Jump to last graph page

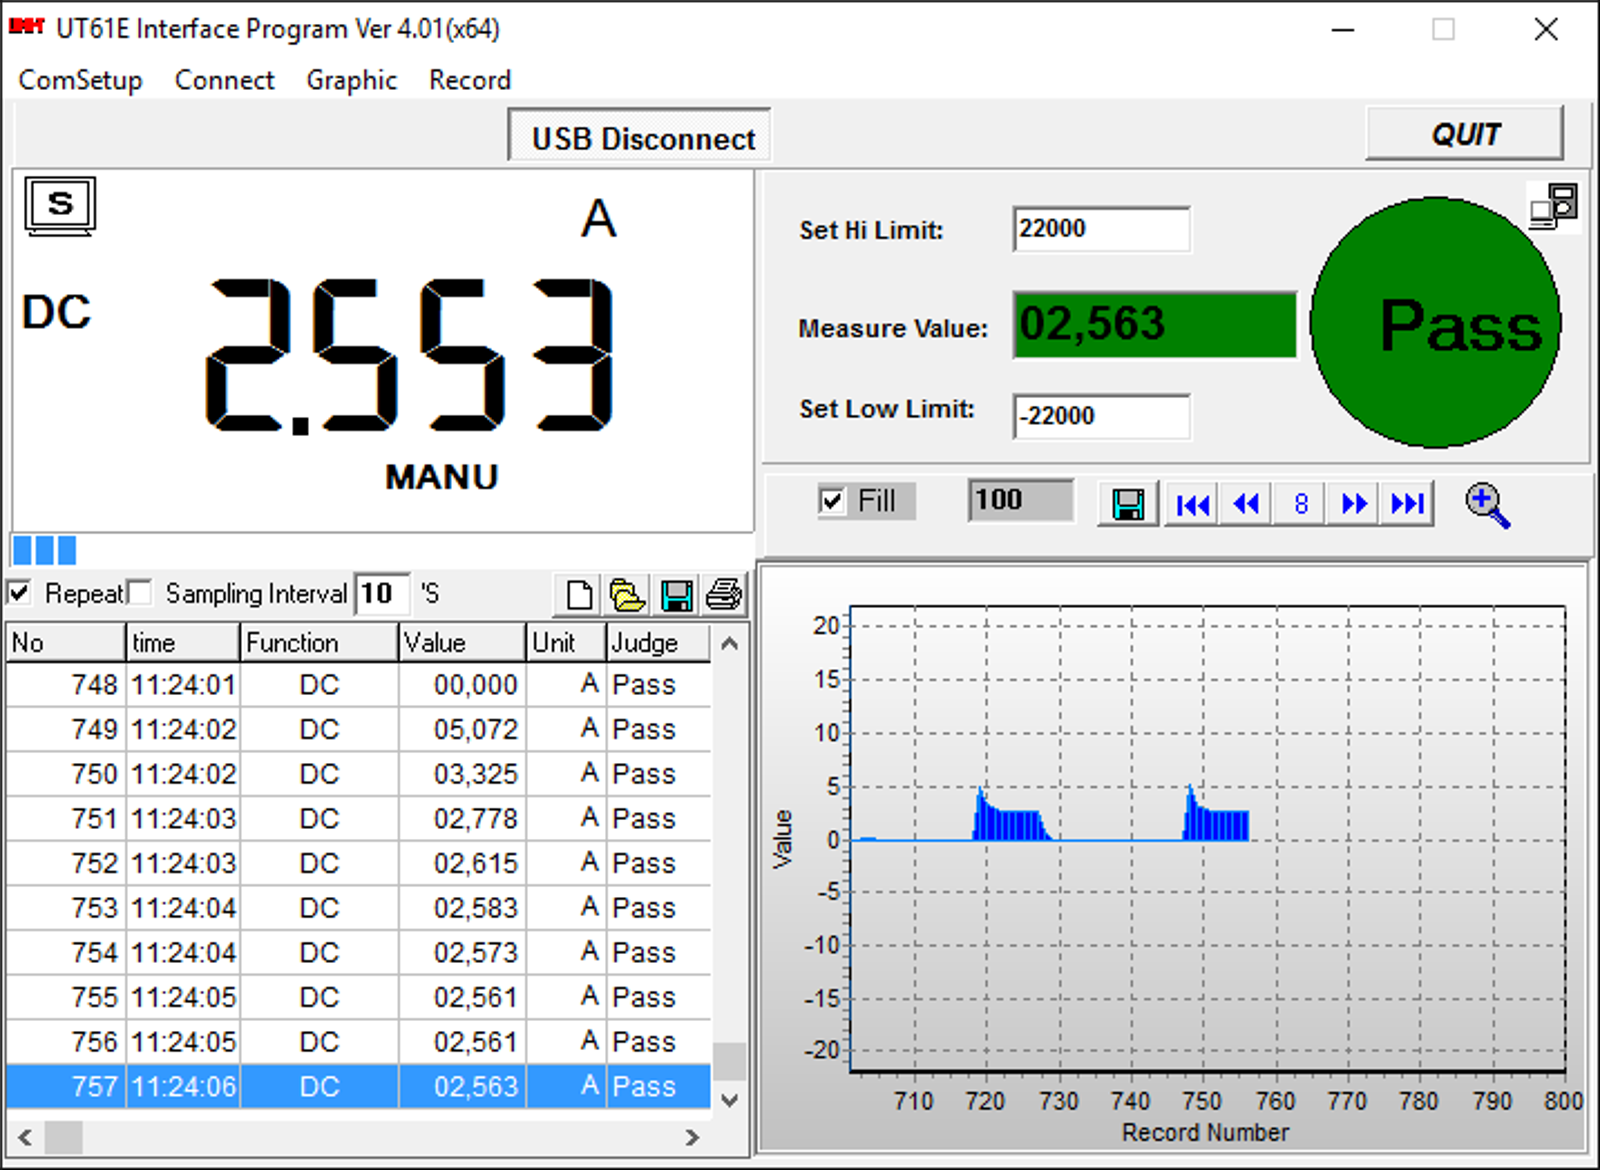[1407, 504]
